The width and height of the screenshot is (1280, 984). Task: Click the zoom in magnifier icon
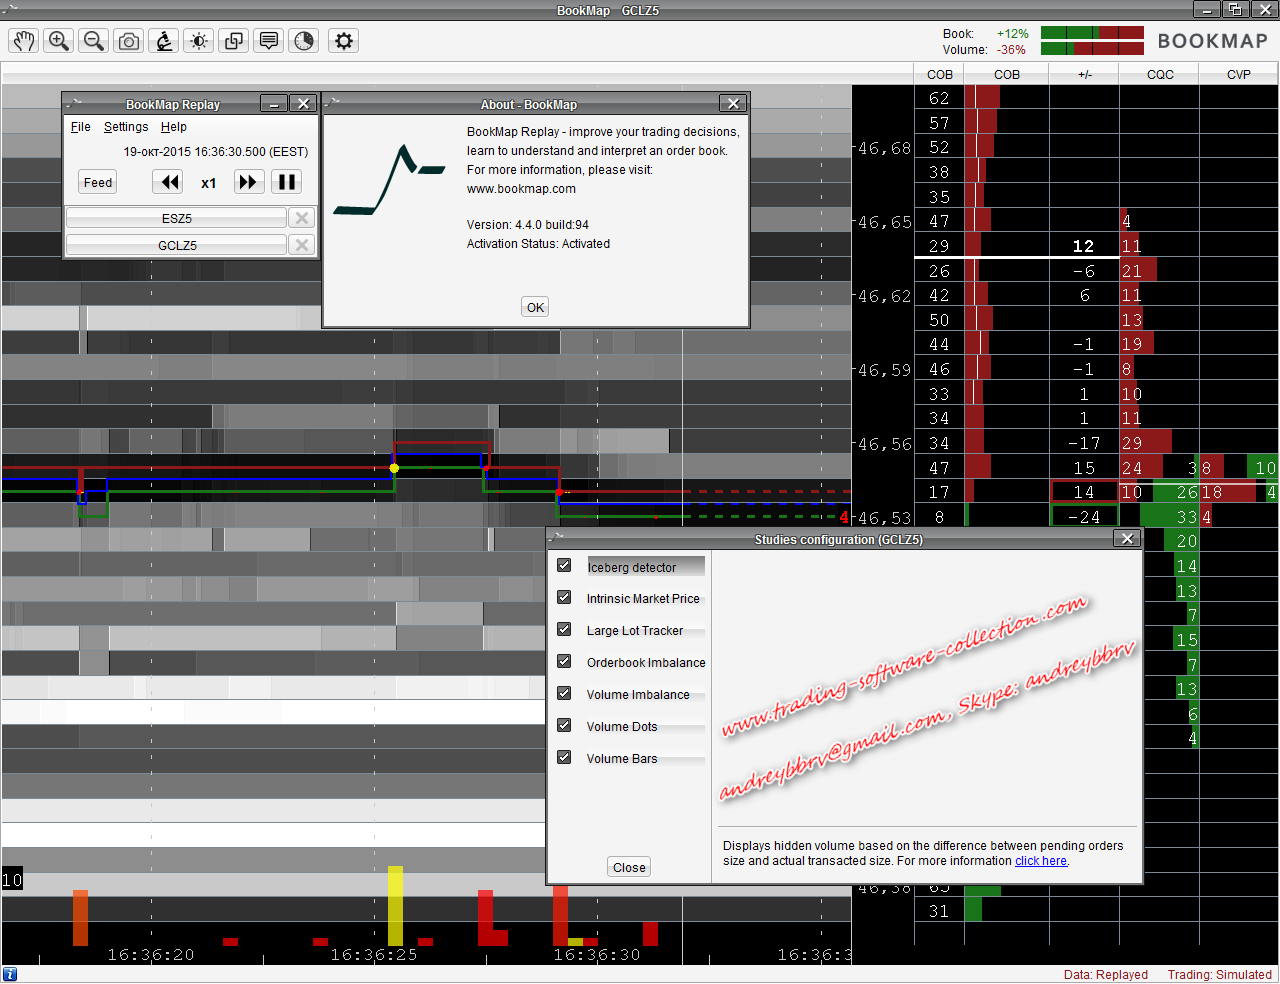(x=59, y=41)
